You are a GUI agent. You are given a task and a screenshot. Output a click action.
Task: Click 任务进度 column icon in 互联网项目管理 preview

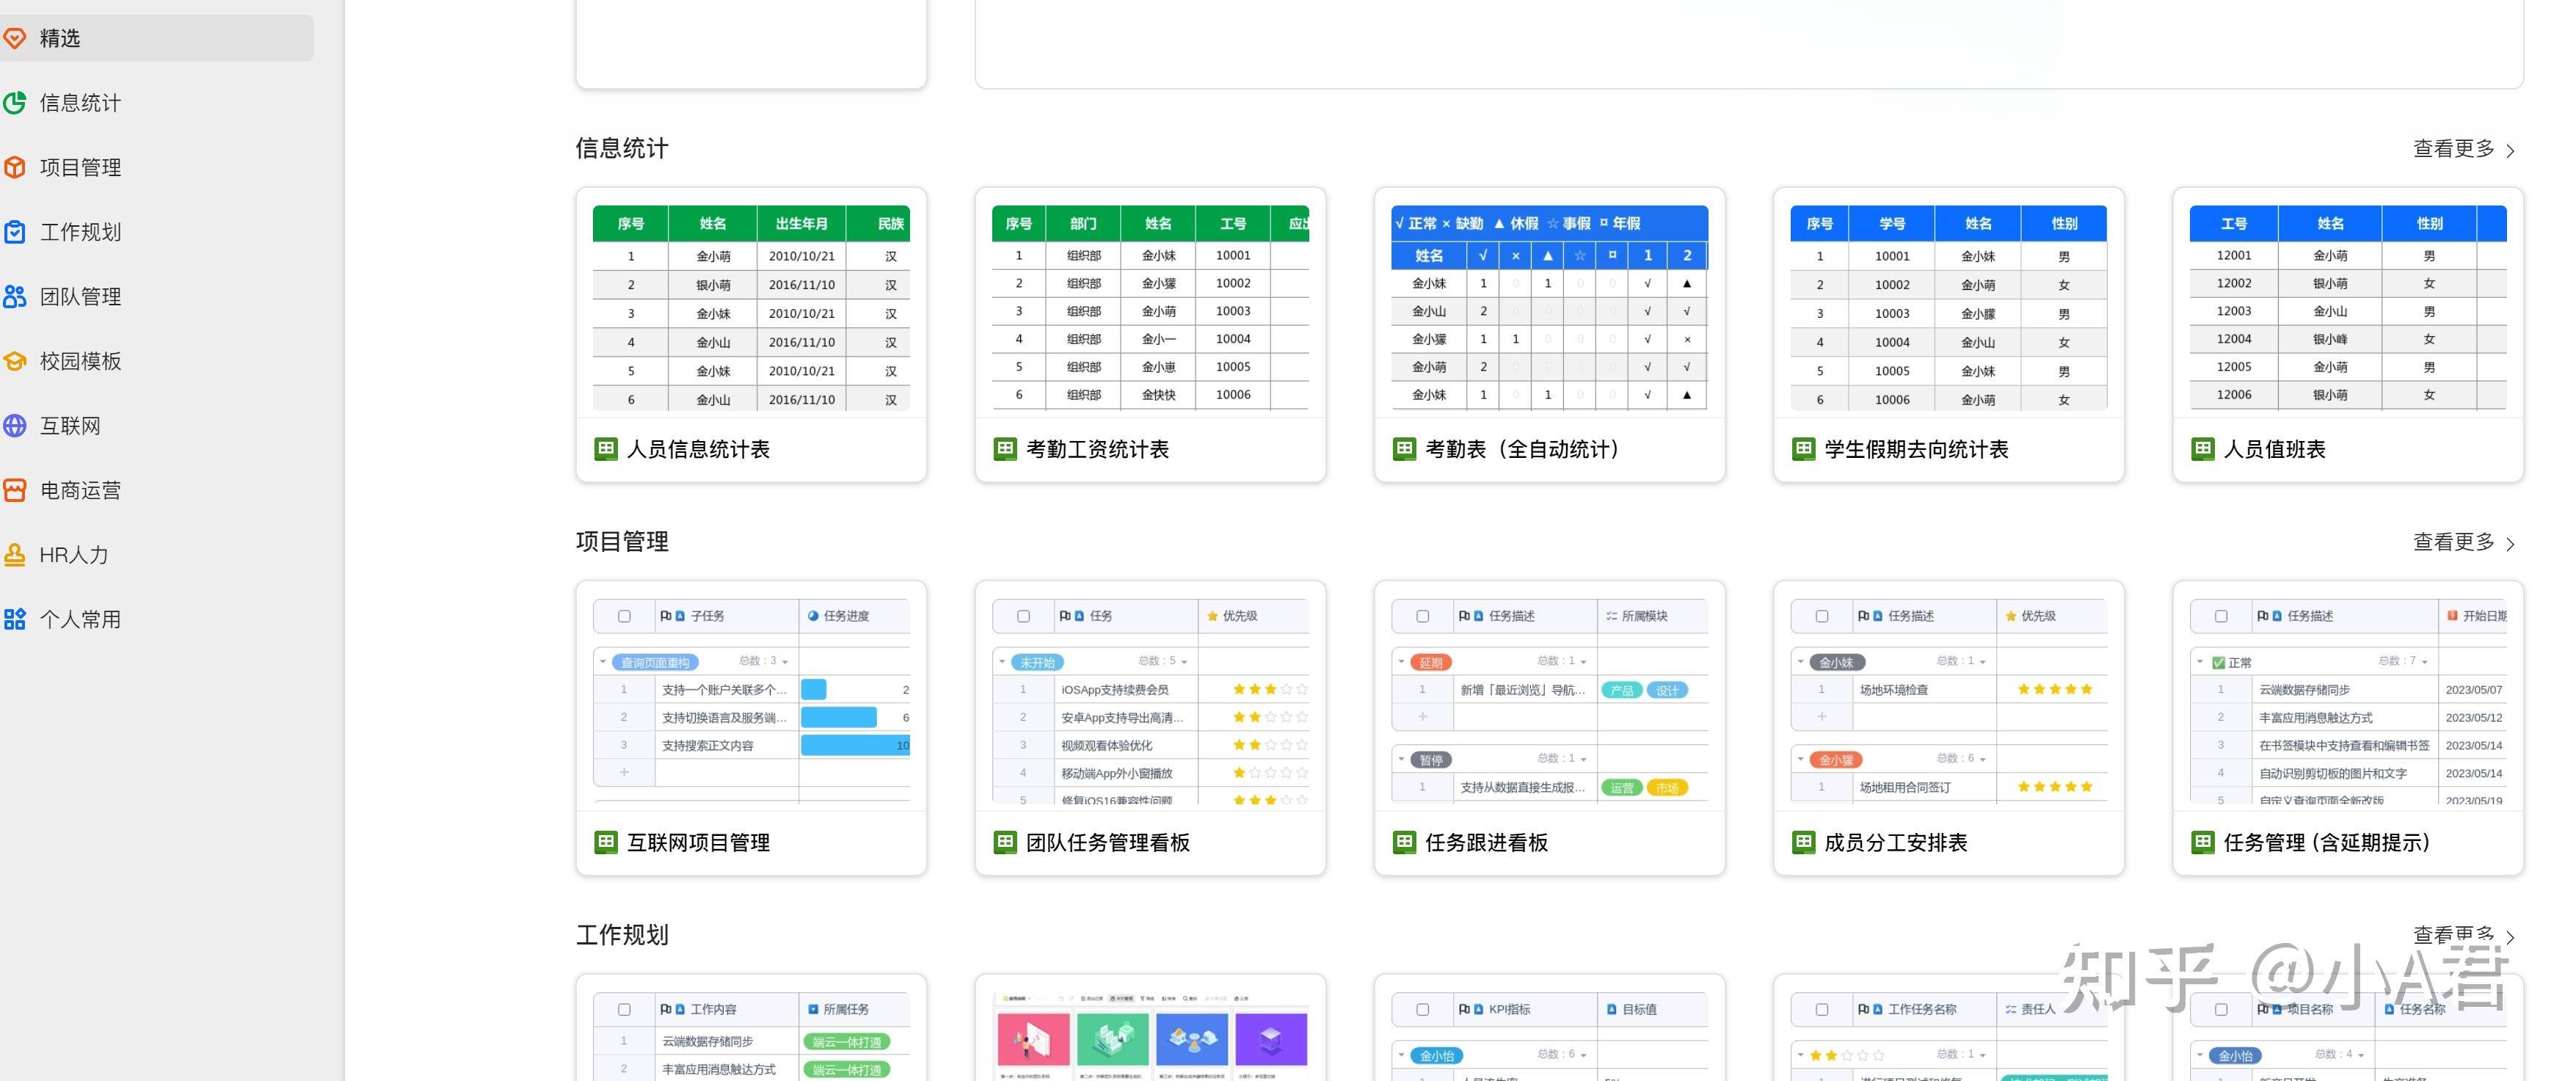813,616
